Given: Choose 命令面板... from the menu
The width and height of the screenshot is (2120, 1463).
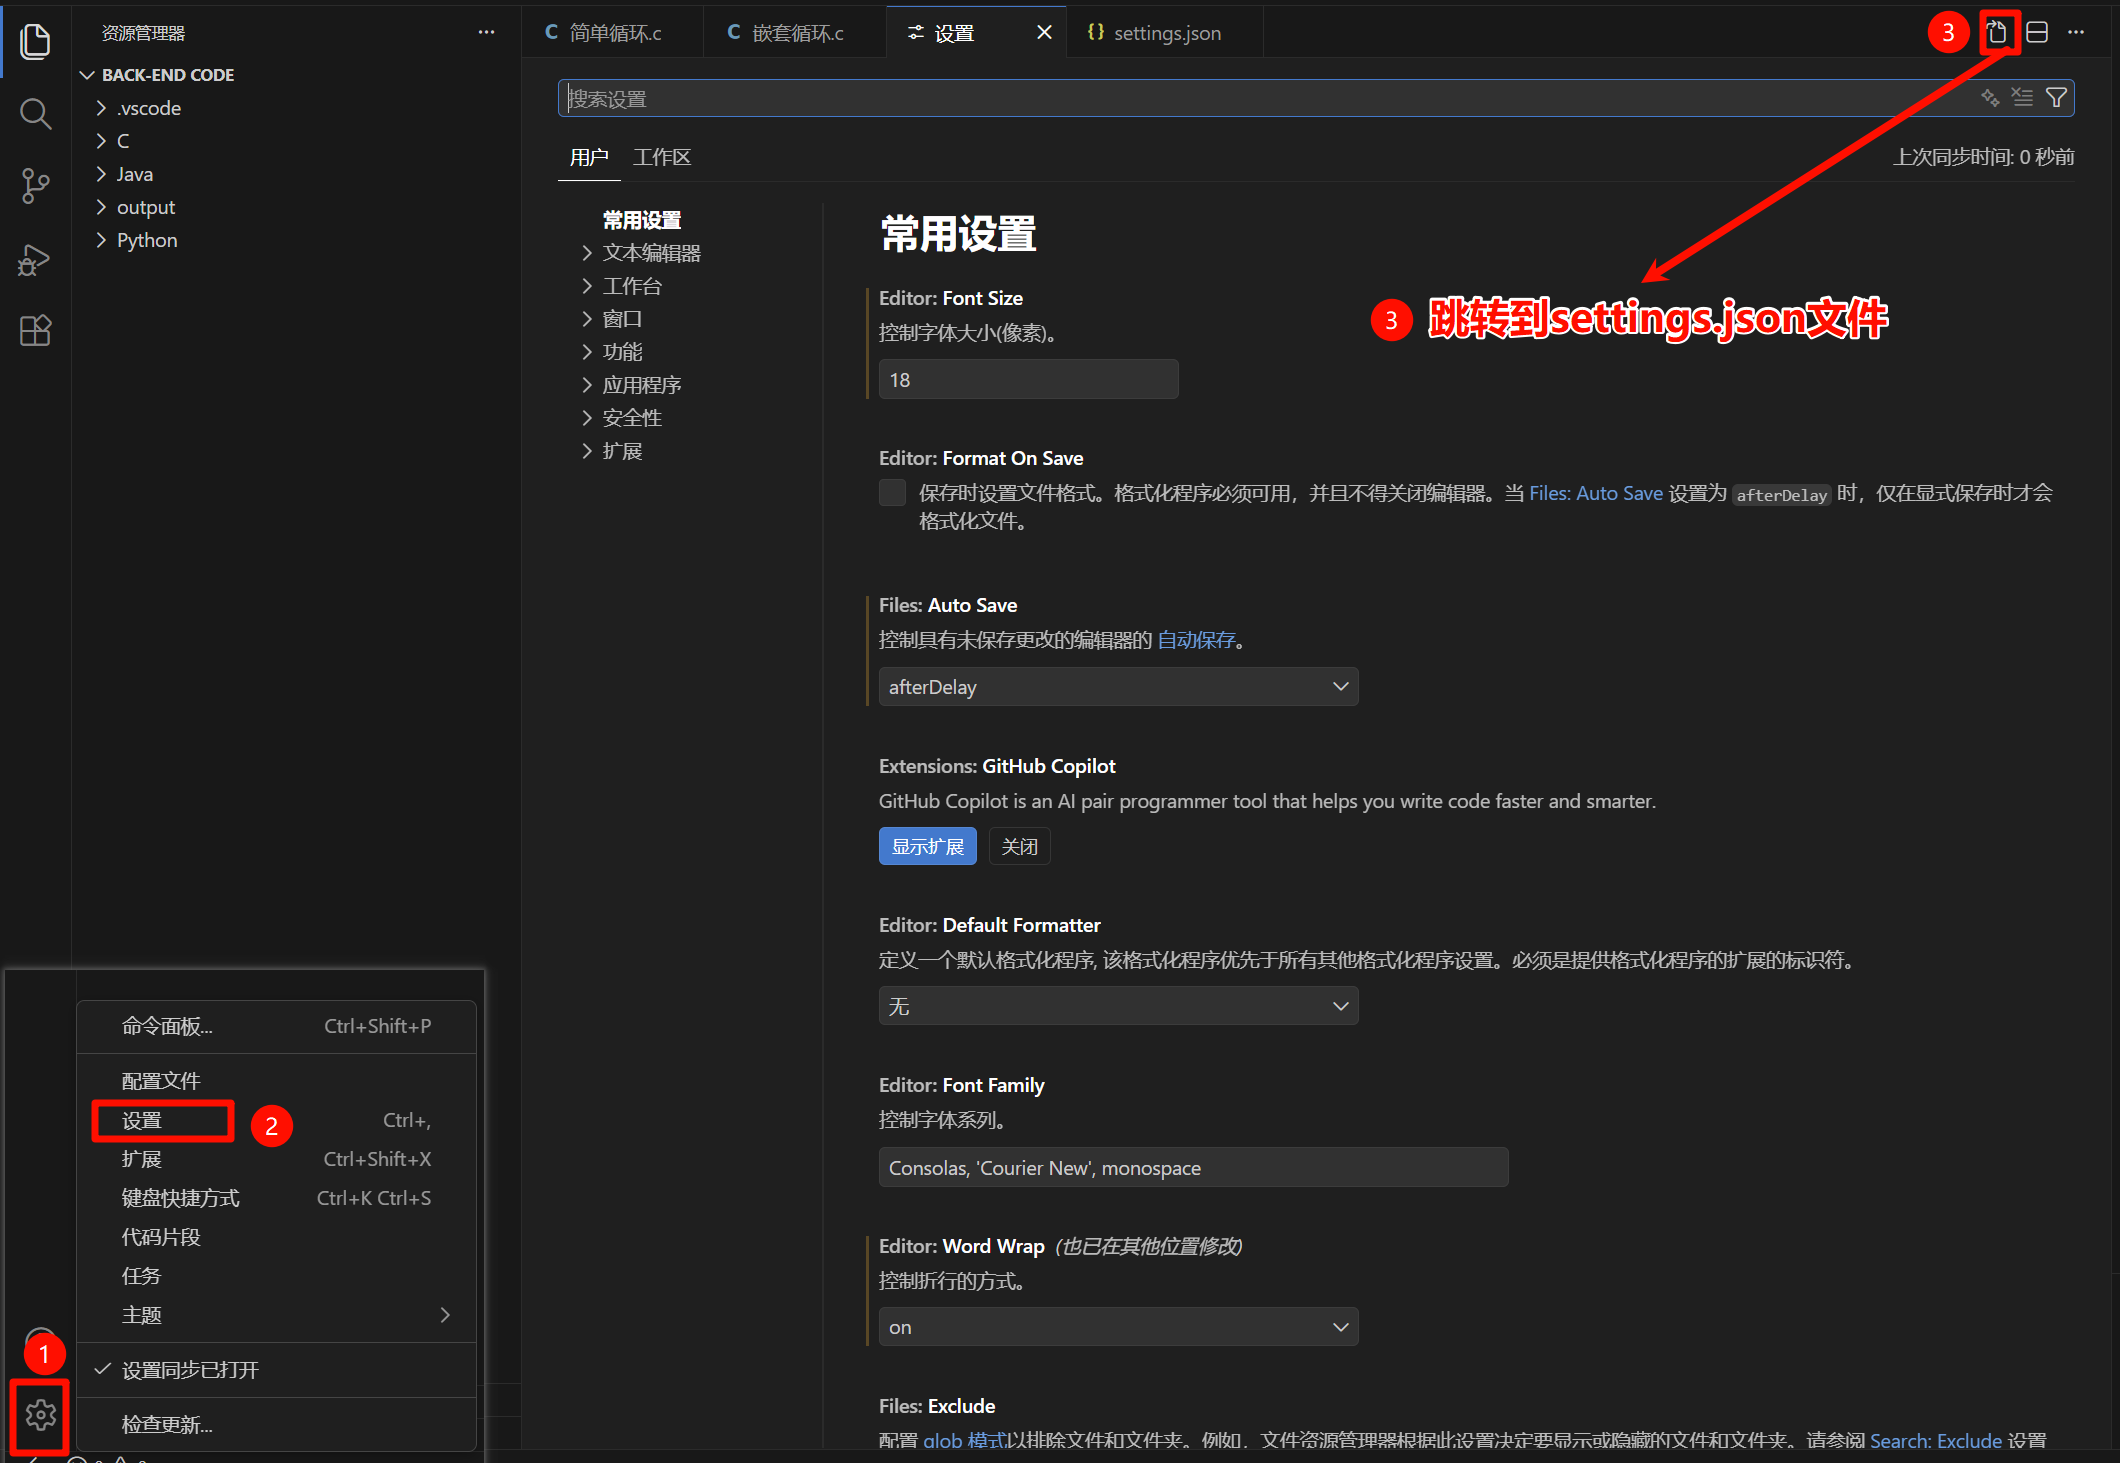Looking at the screenshot, I should (276, 1026).
